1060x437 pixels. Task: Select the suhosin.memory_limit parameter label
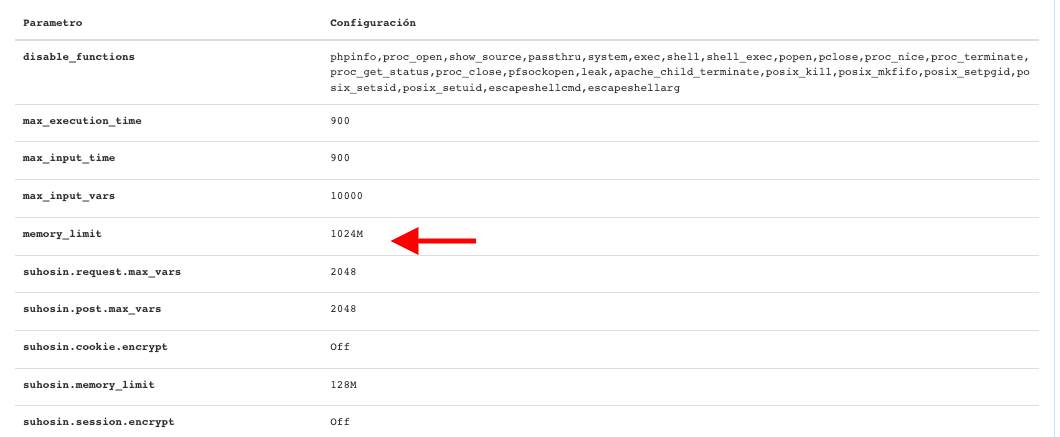pyautogui.click(x=89, y=385)
